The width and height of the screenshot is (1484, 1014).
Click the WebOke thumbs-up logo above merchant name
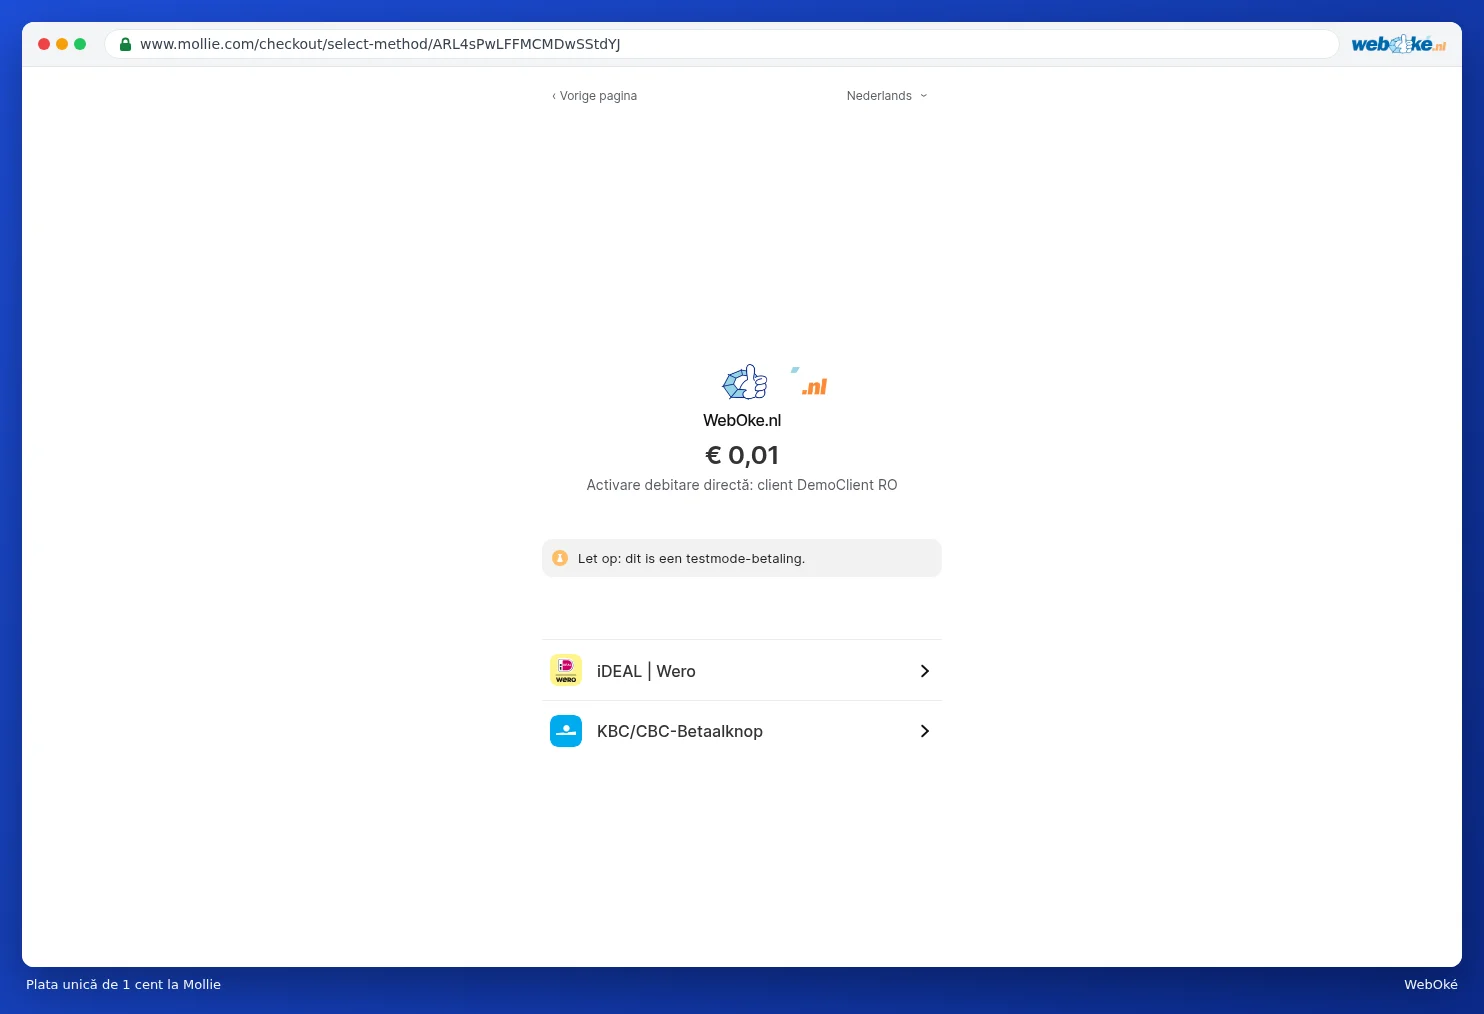pos(745,382)
